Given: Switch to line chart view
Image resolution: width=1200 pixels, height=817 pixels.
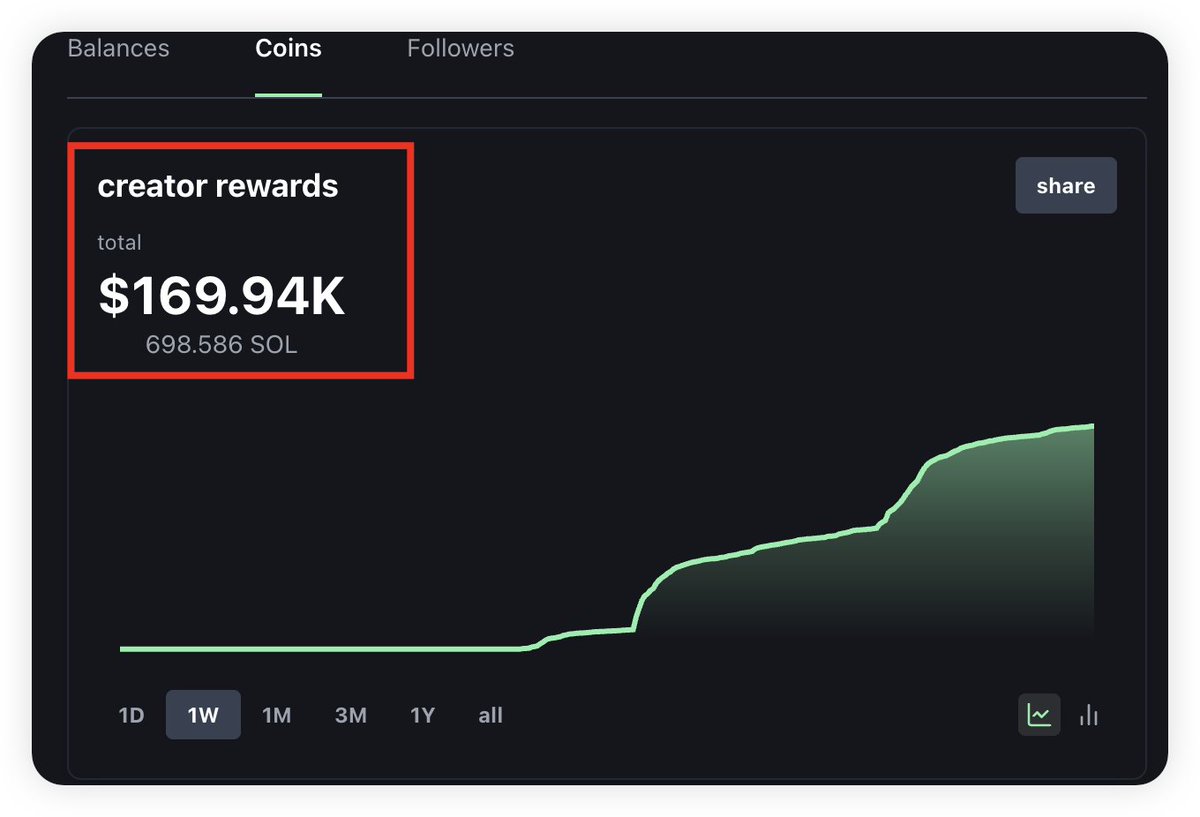Looking at the screenshot, I should [x=1039, y=715].
